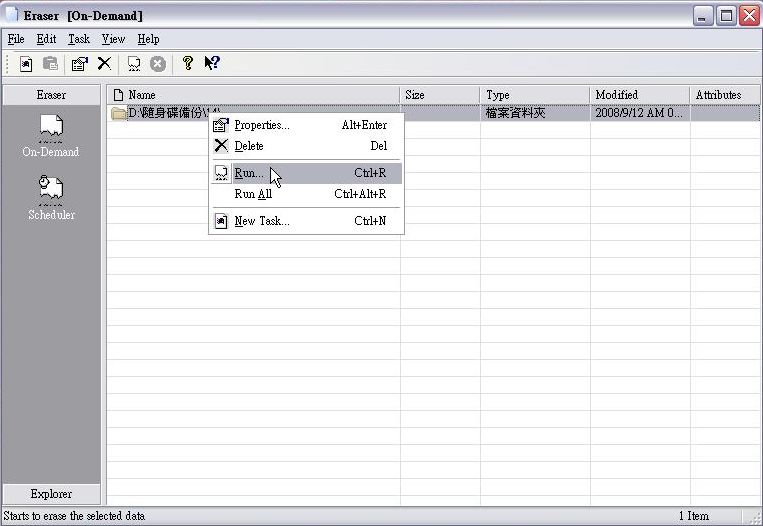The image size is (763, 526).
Task: Choose Run All in the context menu
Action: pyautogui.click(x=307, y=194)
